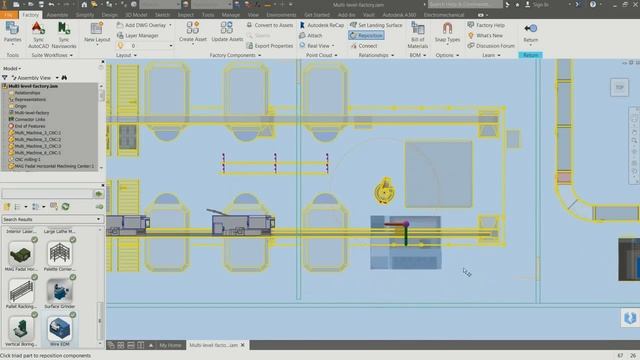This screenshot has height=360, width=640.
Task: Click Export Properties
Action: click(270, 46)
